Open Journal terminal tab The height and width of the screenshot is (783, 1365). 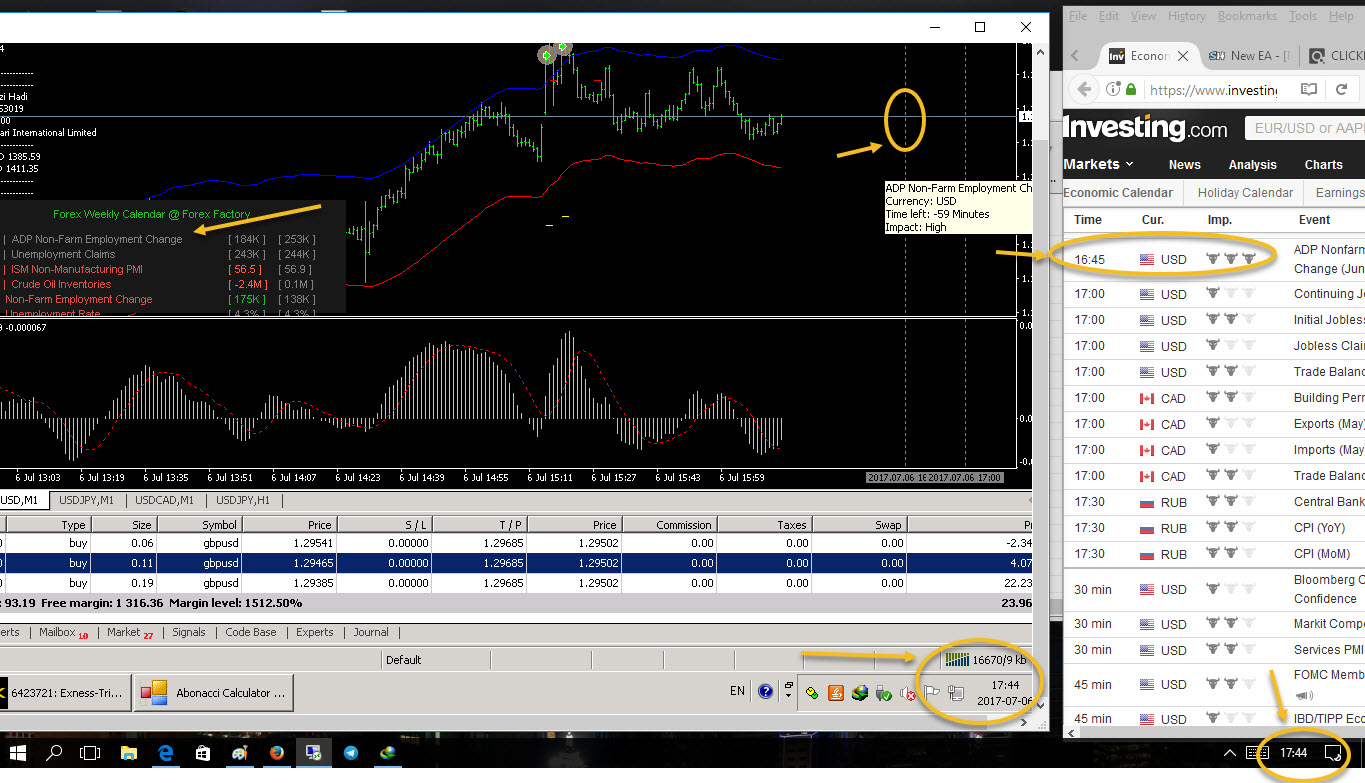coord(371,632)
